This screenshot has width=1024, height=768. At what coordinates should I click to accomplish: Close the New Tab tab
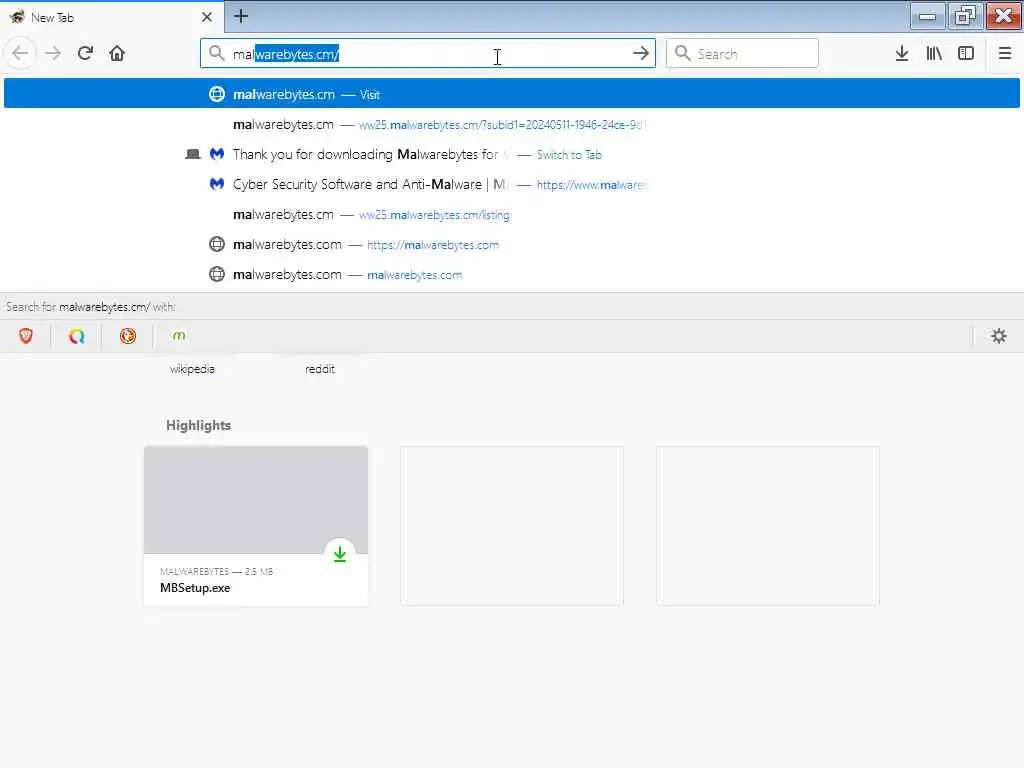click(206, 17)
